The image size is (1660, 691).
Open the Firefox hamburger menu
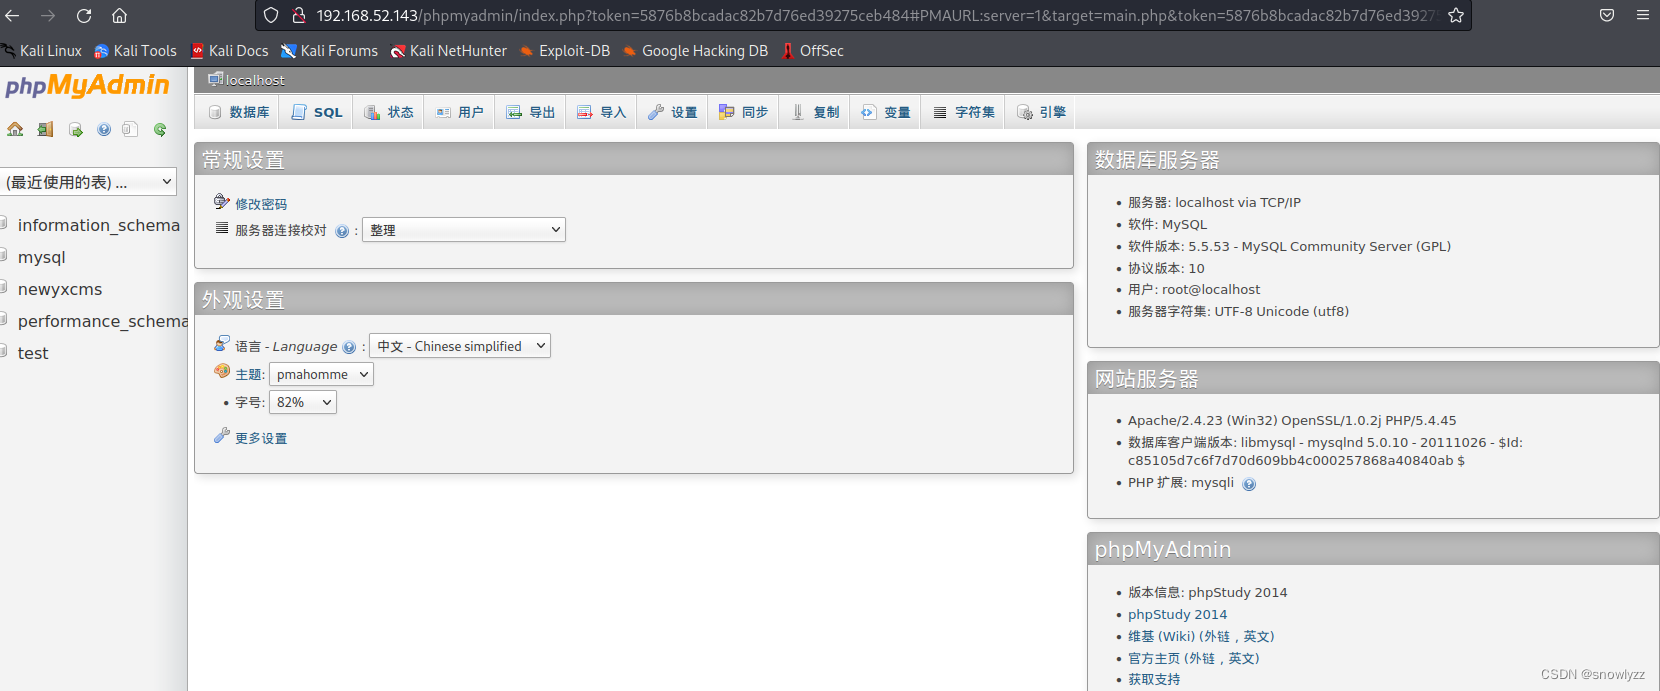point(1643,15)
